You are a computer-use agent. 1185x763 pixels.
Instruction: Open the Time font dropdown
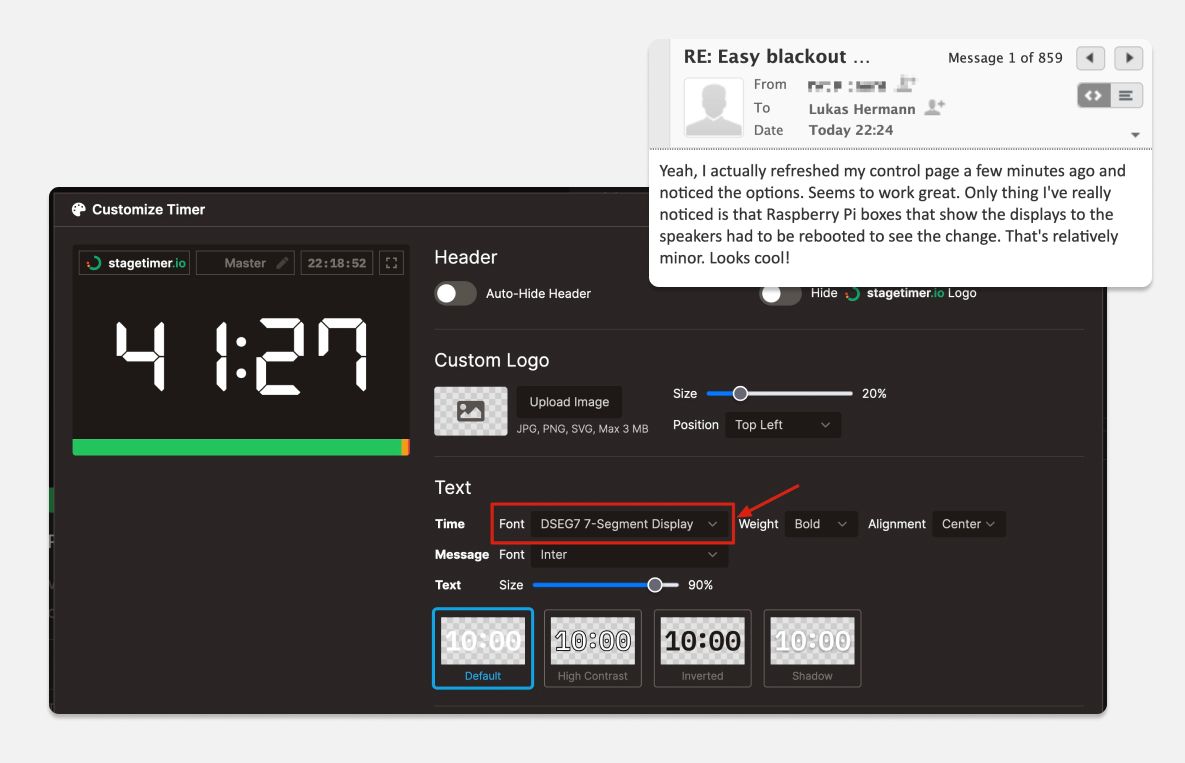coord(628,524)
